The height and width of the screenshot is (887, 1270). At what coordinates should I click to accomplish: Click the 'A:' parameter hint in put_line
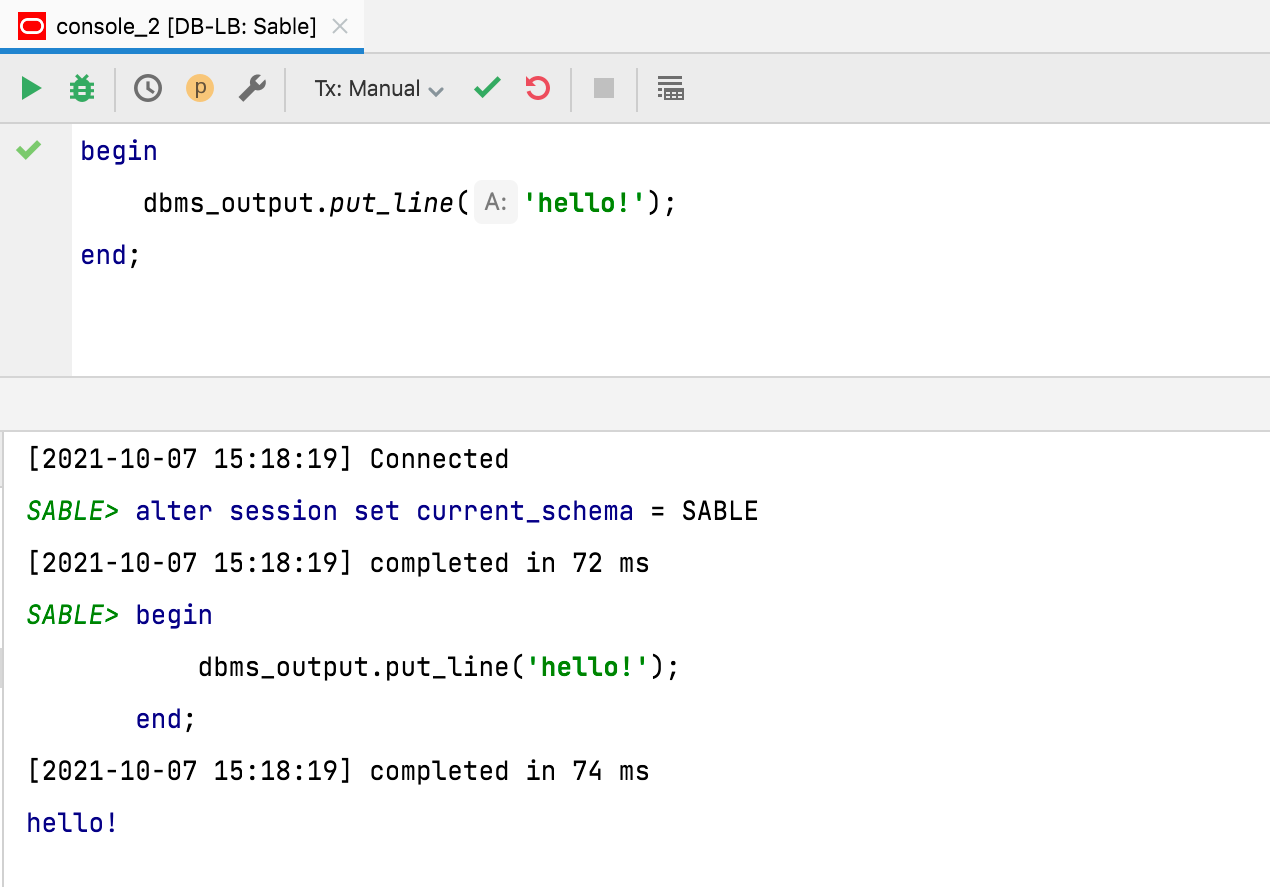coord(496,203)
